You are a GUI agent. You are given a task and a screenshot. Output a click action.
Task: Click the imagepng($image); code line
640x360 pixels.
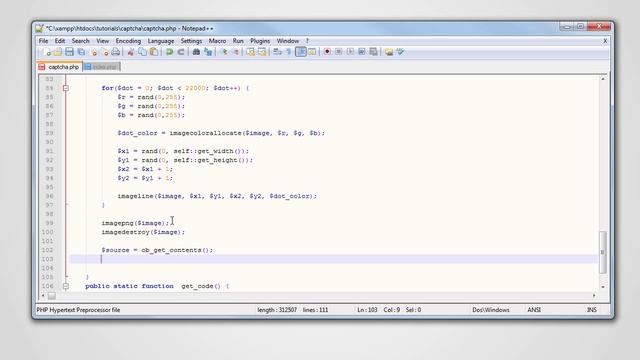(135, 223)
